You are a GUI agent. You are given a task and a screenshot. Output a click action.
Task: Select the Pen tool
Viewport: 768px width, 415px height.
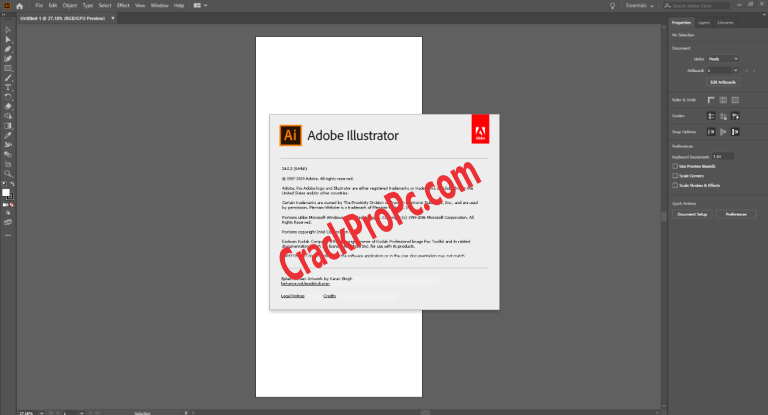(x=8, y=49)
